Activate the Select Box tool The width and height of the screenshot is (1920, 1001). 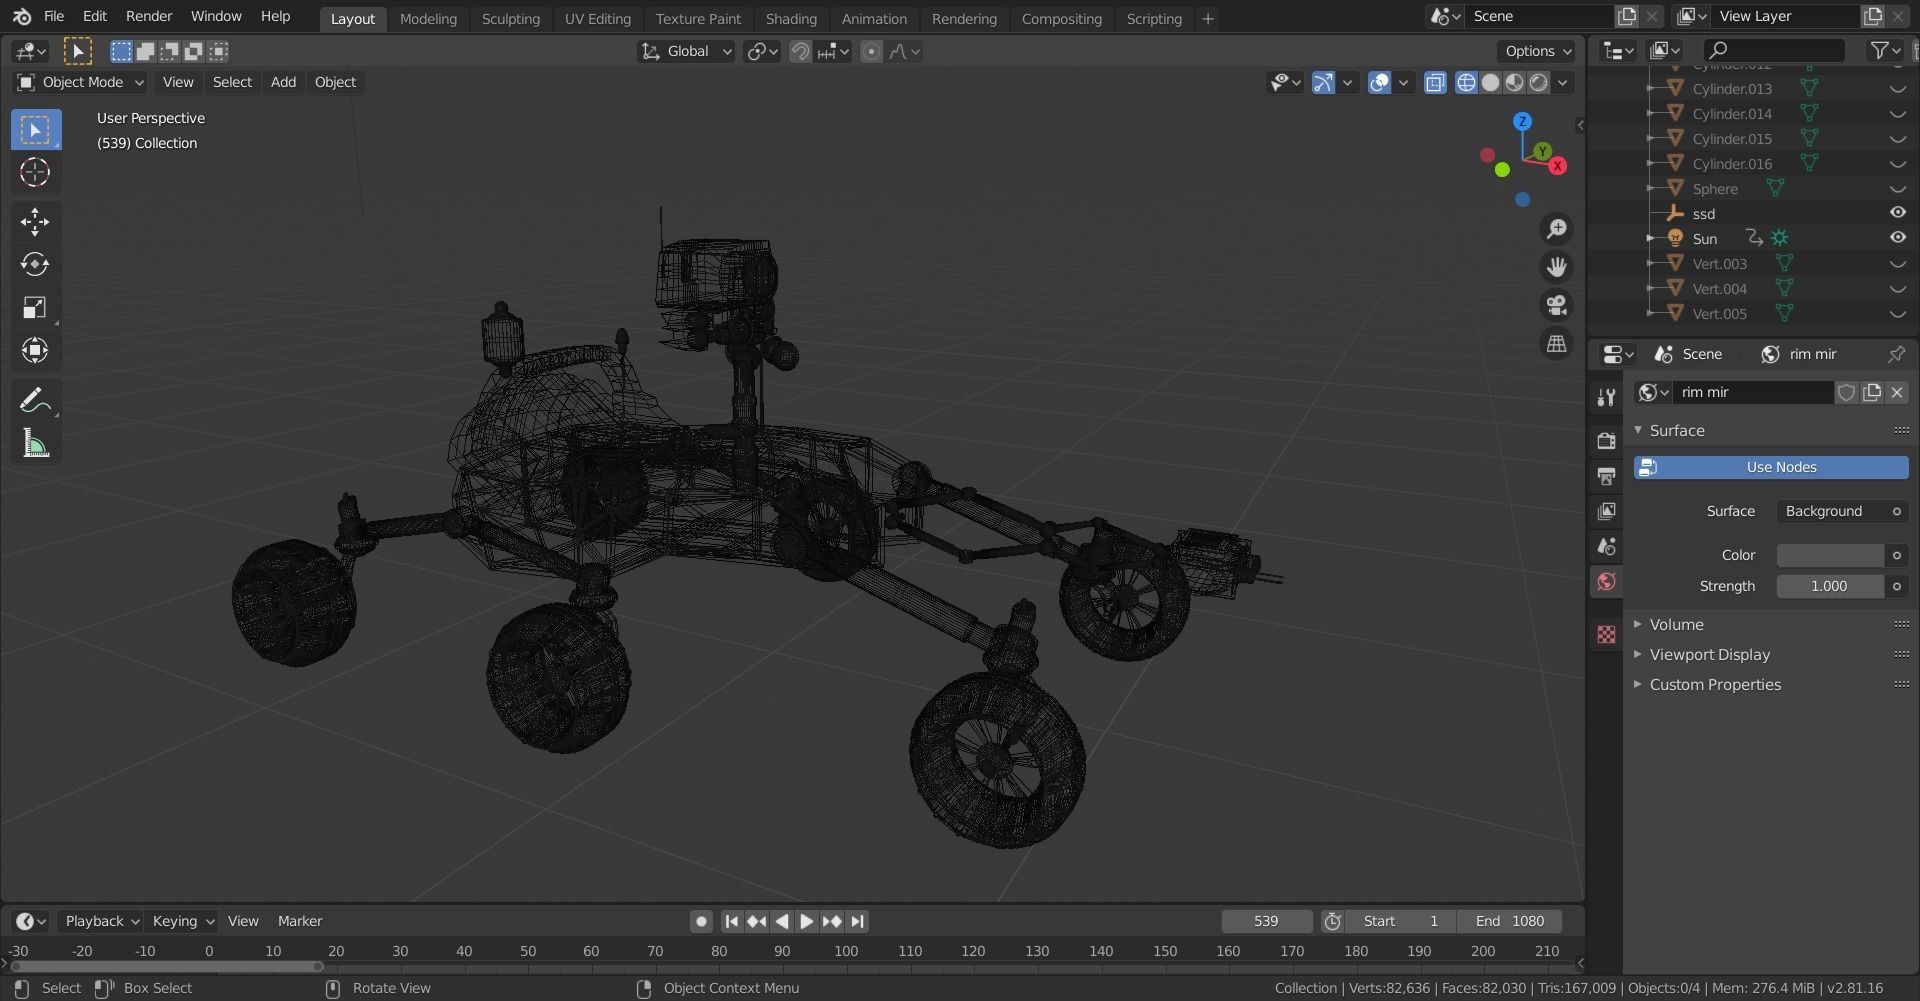pos(35,129)
